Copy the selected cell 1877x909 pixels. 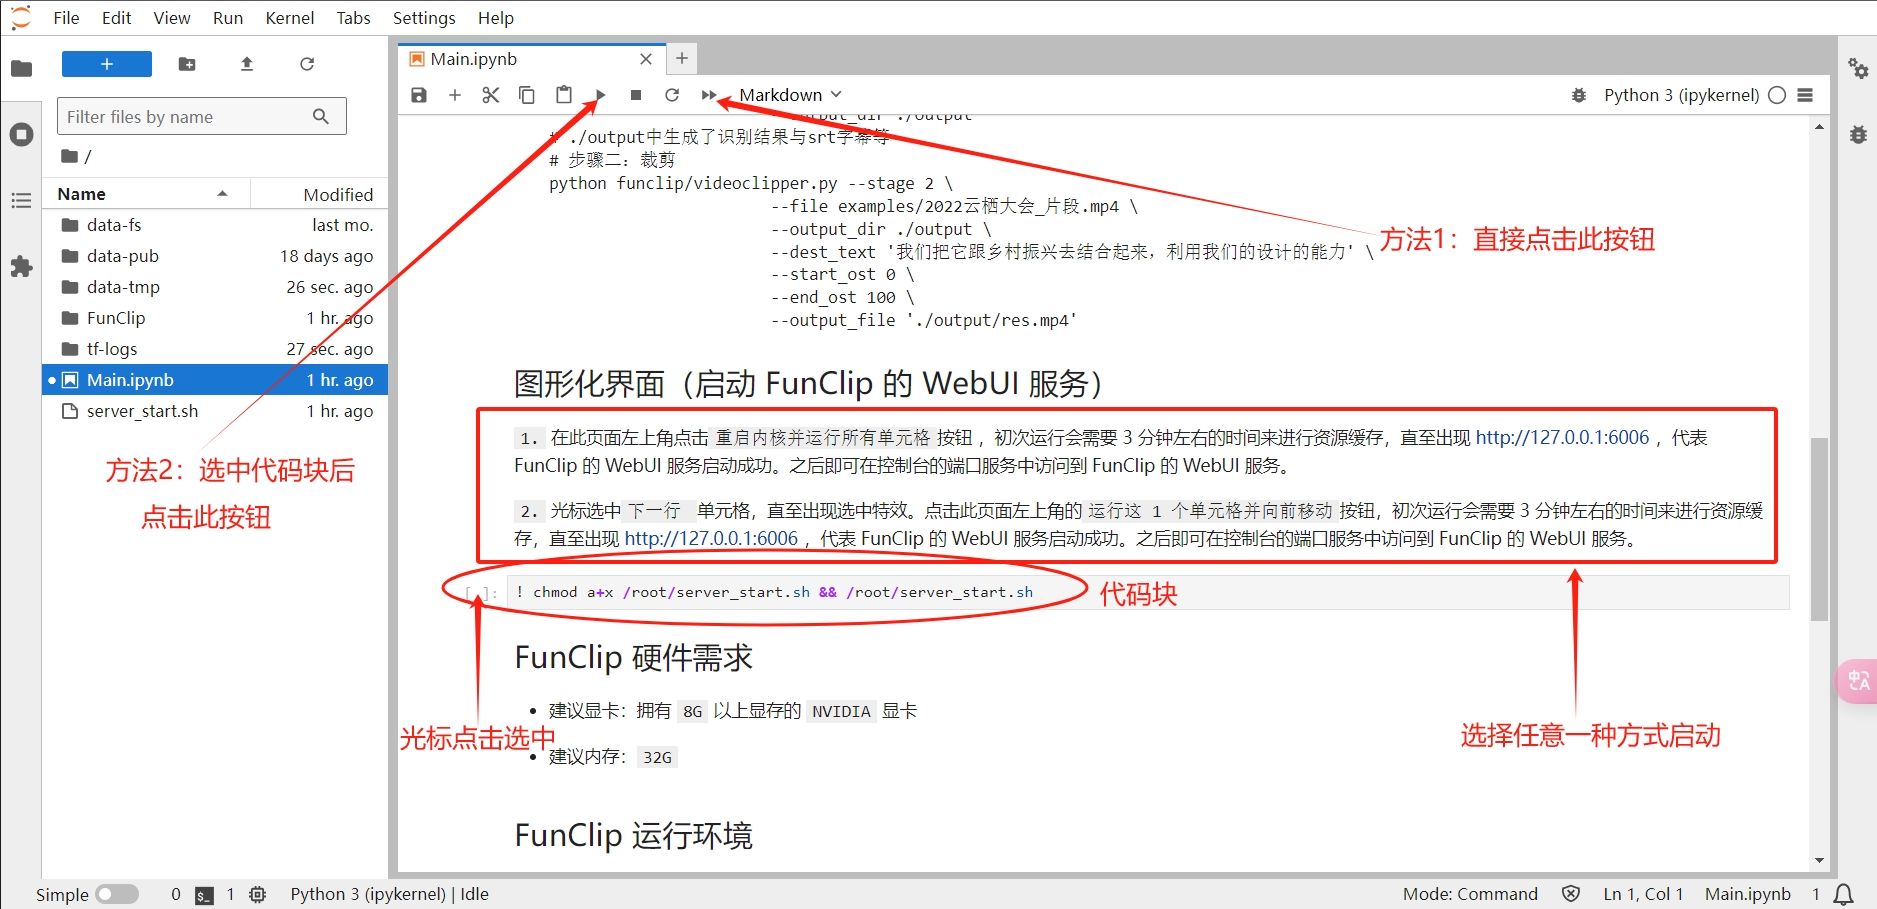(527, 95)
